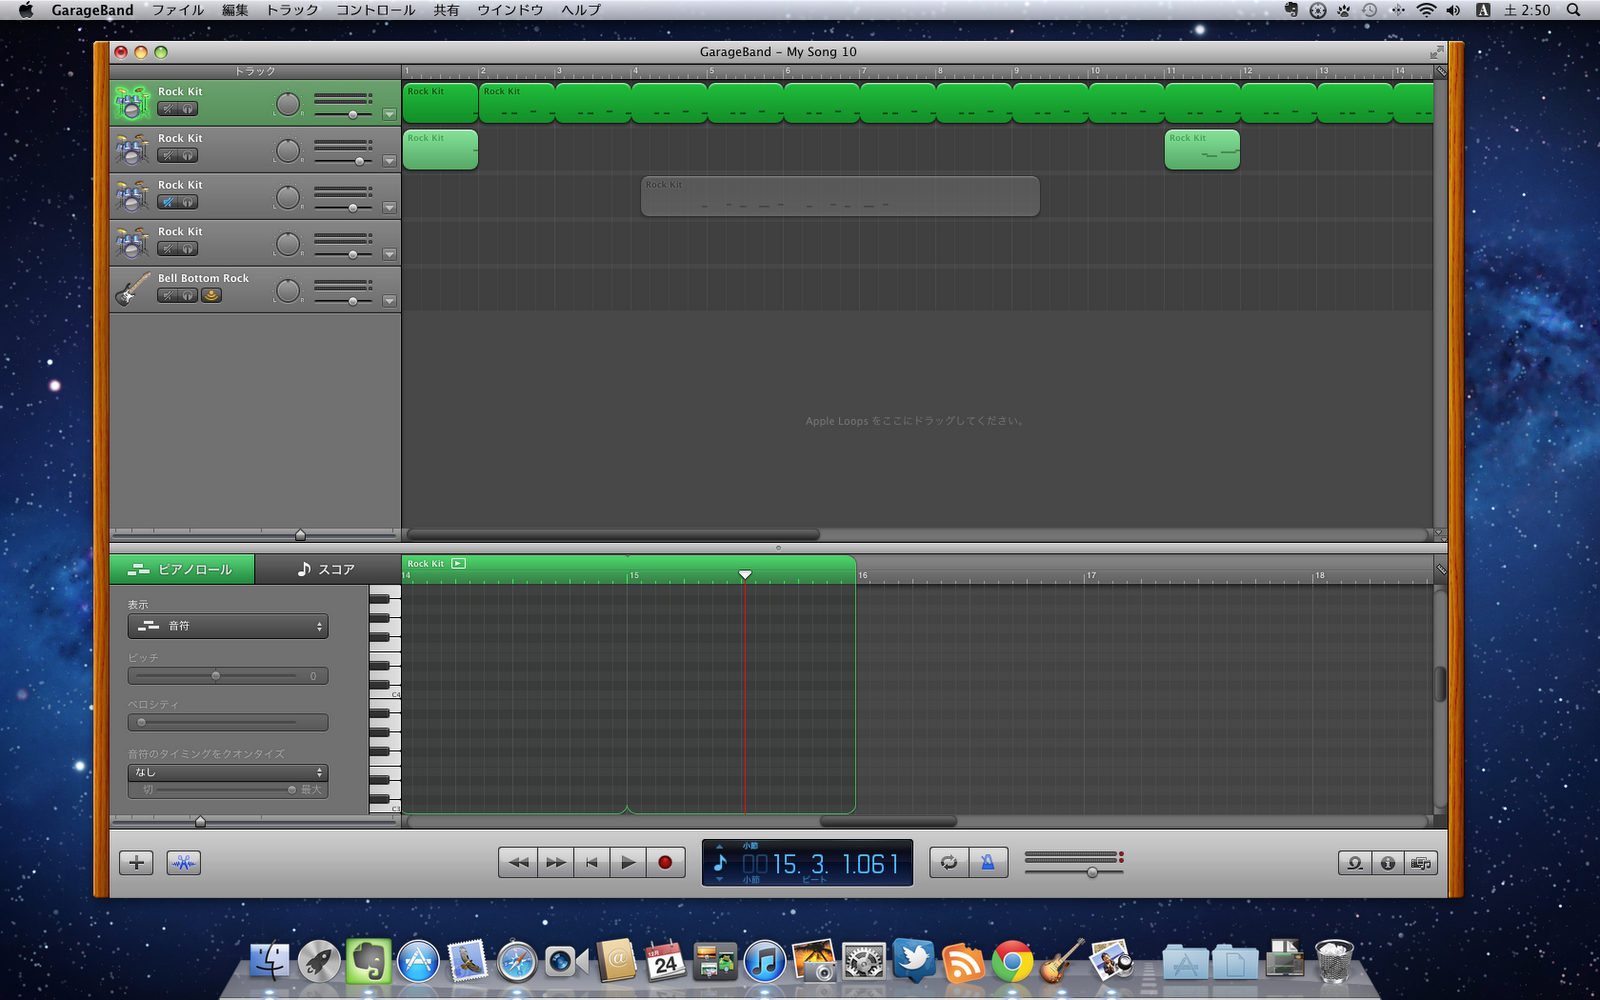The image size is (1600, 1000).
Task: Open the timeline grid ruler button
Action: click(x=1441, y=71)
